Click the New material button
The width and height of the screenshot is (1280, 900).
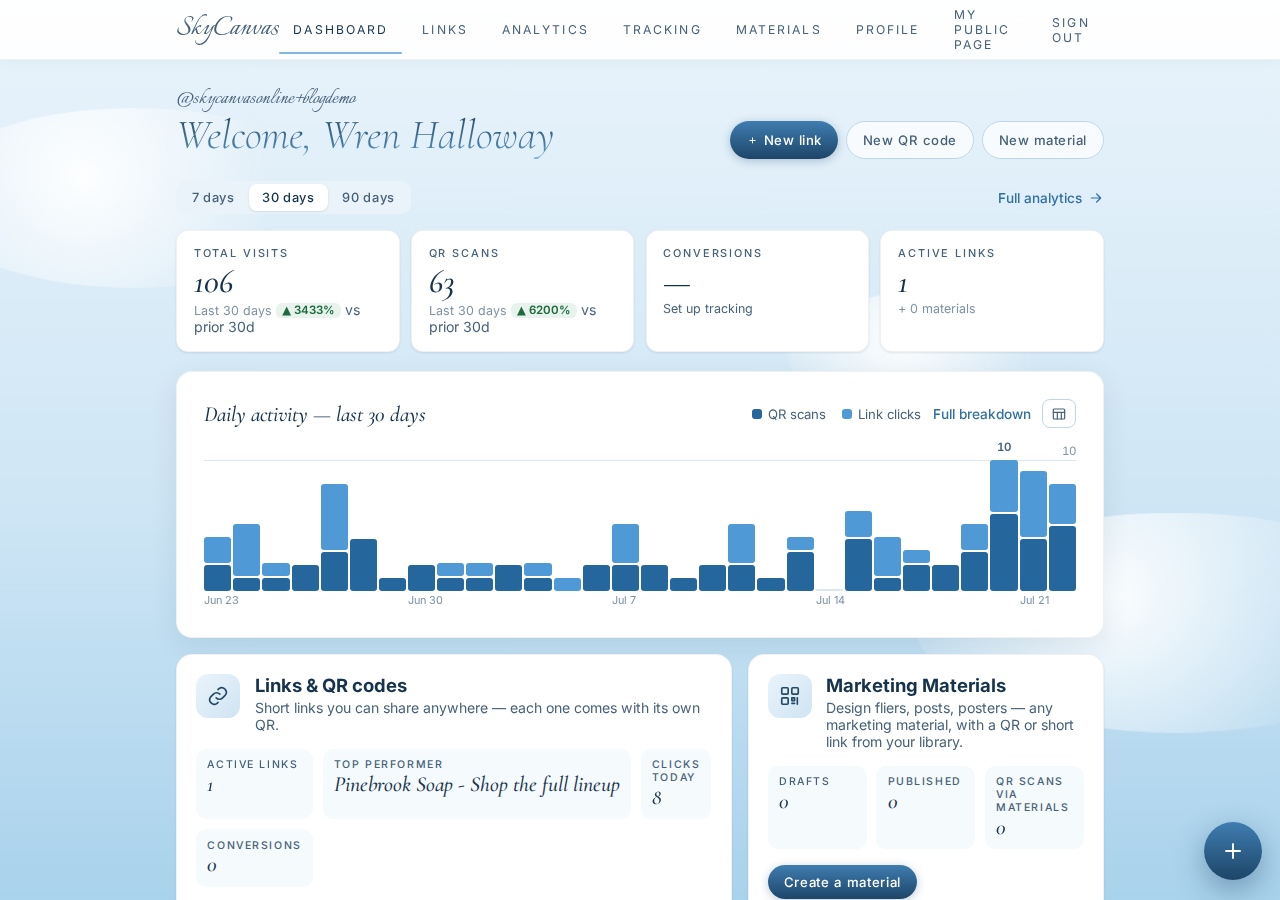coord(1043,140)
